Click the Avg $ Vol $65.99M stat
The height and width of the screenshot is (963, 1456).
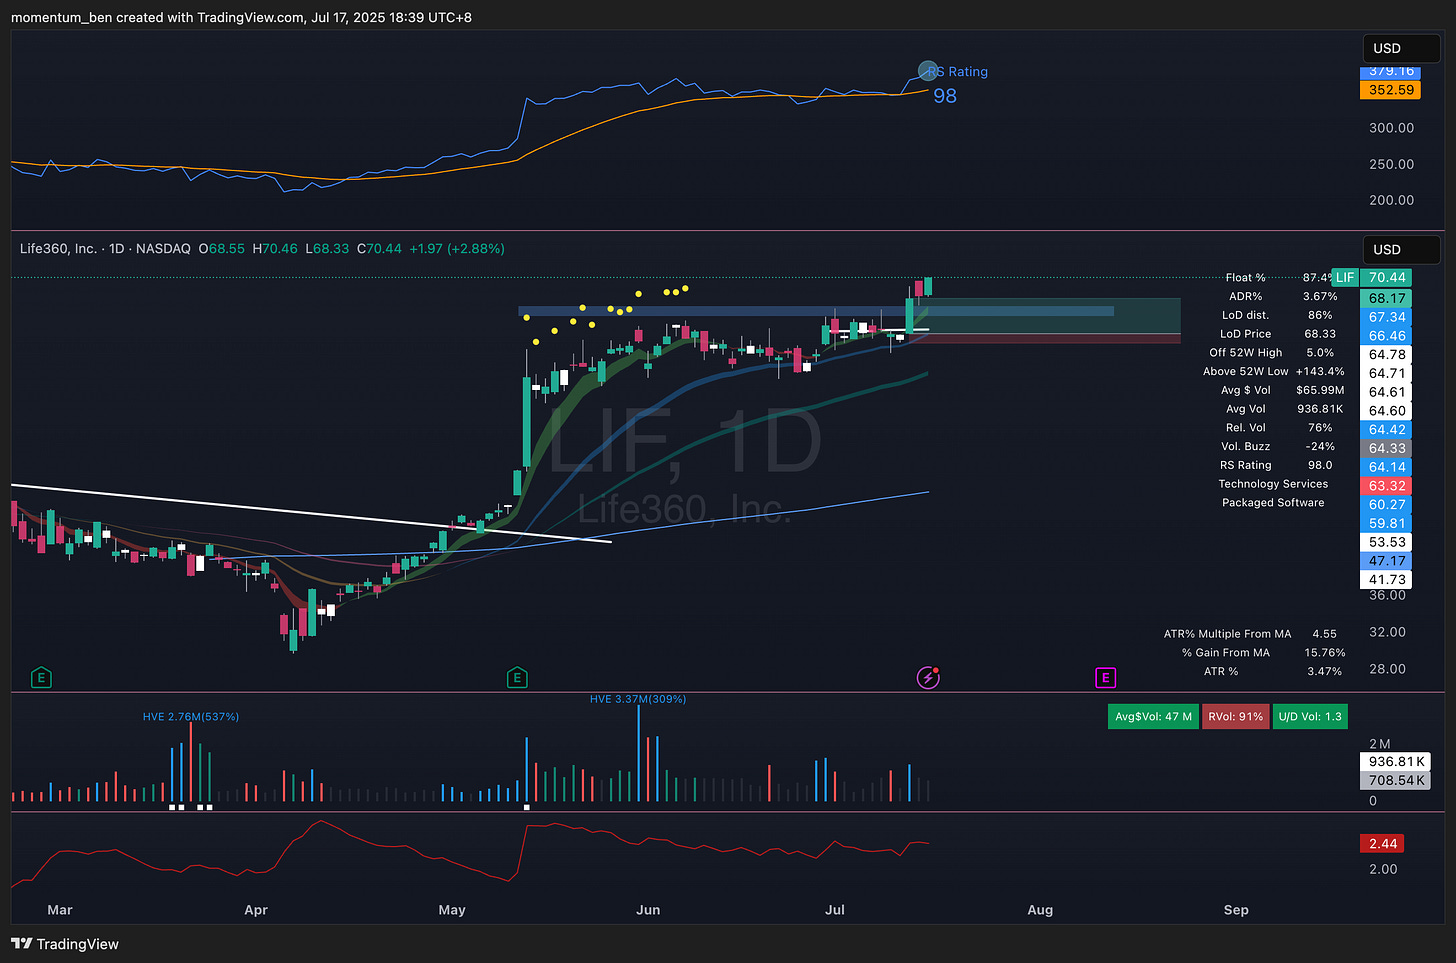pyautogui.click(x=1285, y=390)
